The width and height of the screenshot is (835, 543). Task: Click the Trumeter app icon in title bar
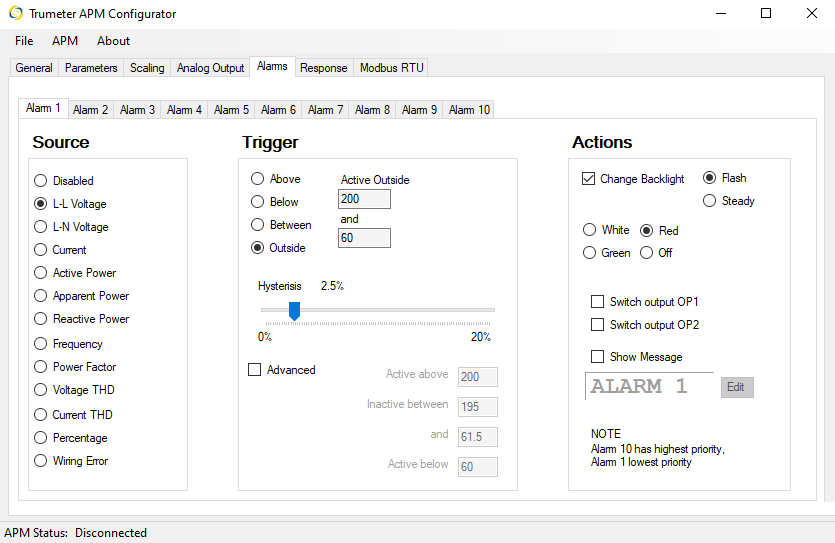tap(16, 13)
